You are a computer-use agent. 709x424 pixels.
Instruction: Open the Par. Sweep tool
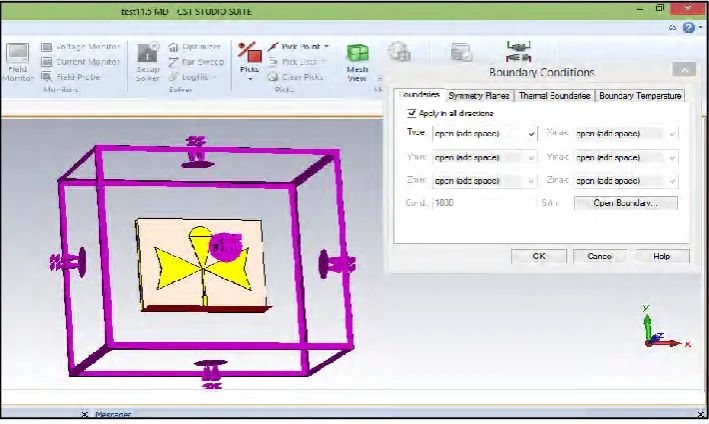click(x=197, y=62)
